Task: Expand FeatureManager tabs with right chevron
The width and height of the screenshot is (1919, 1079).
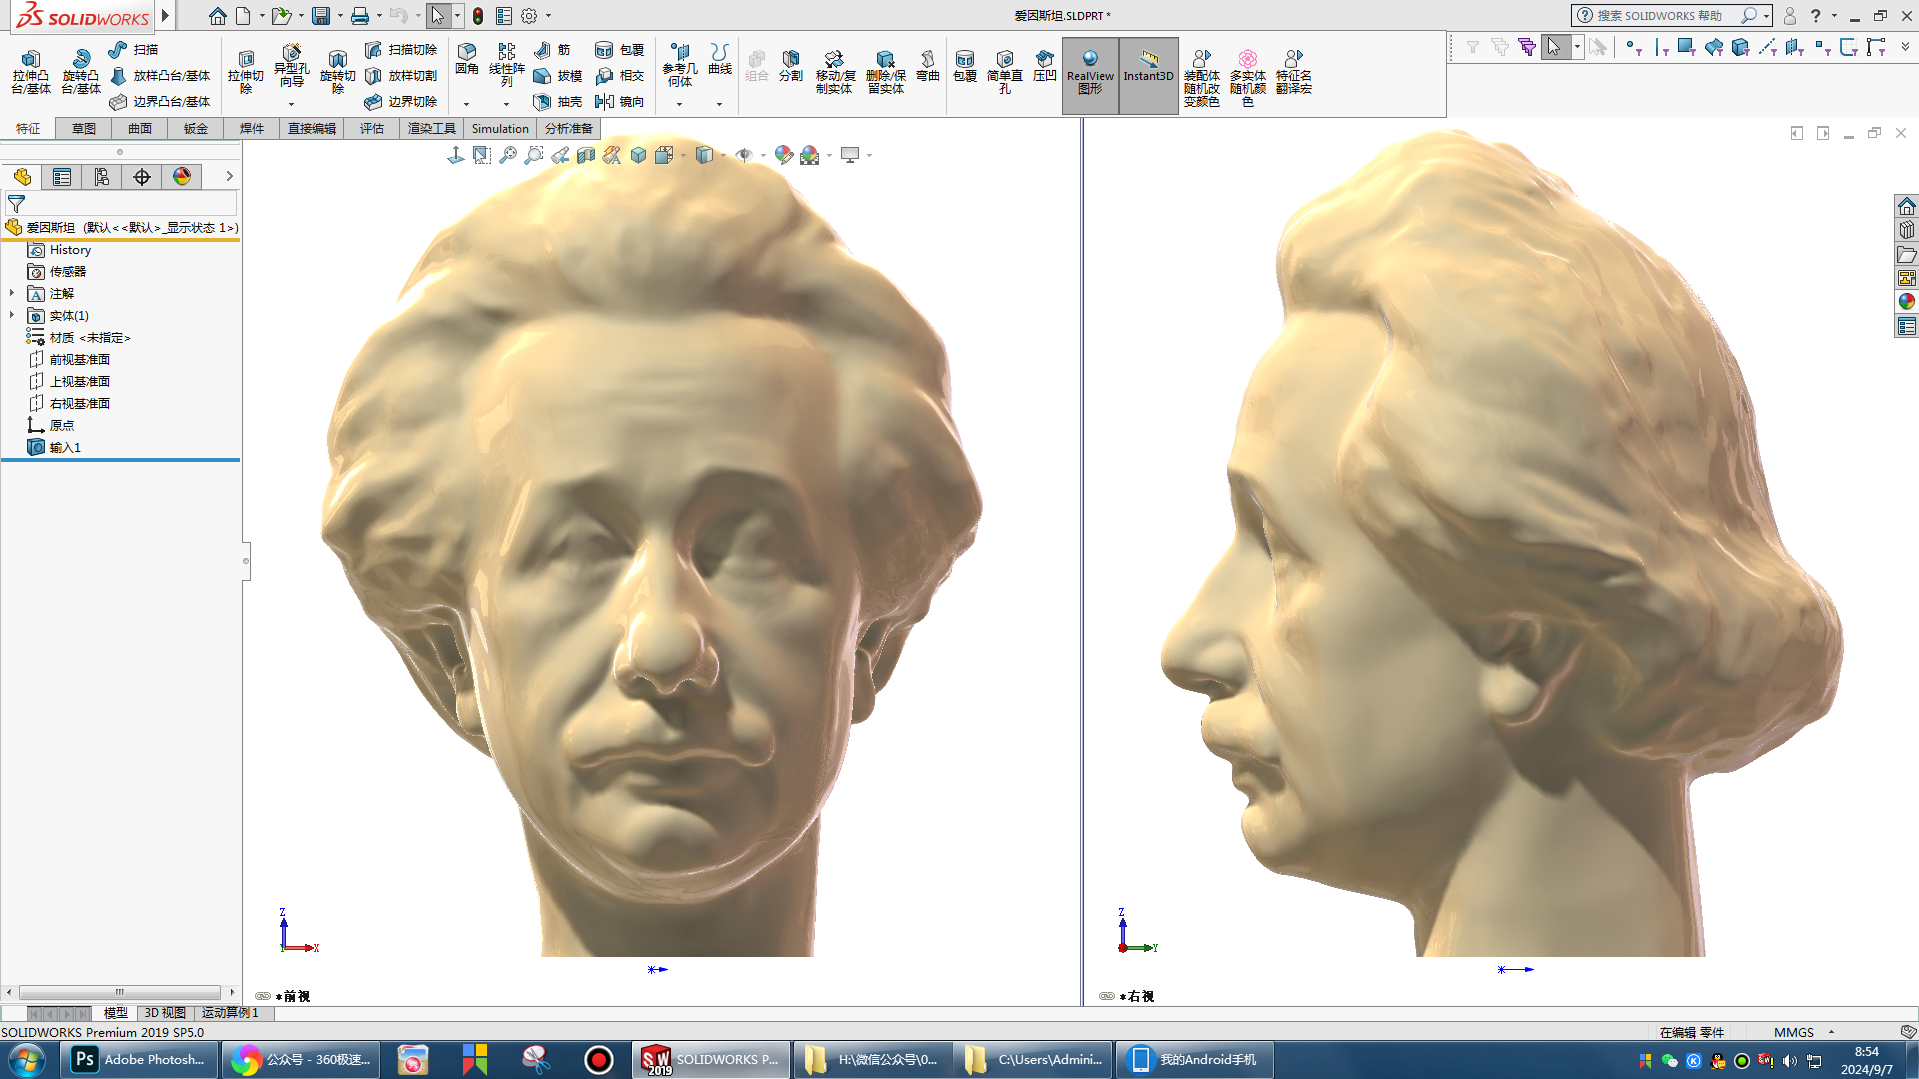Action: tap(229, 177)
